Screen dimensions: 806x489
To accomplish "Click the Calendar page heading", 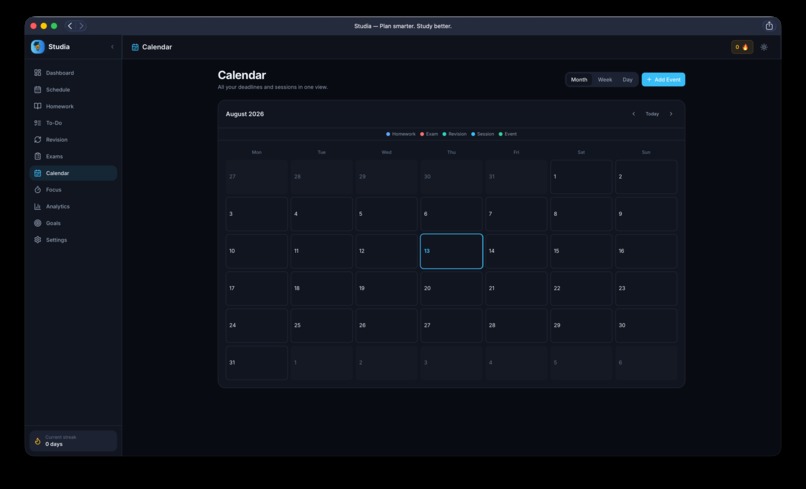I will pyautogui.click(x=242, y=75).
